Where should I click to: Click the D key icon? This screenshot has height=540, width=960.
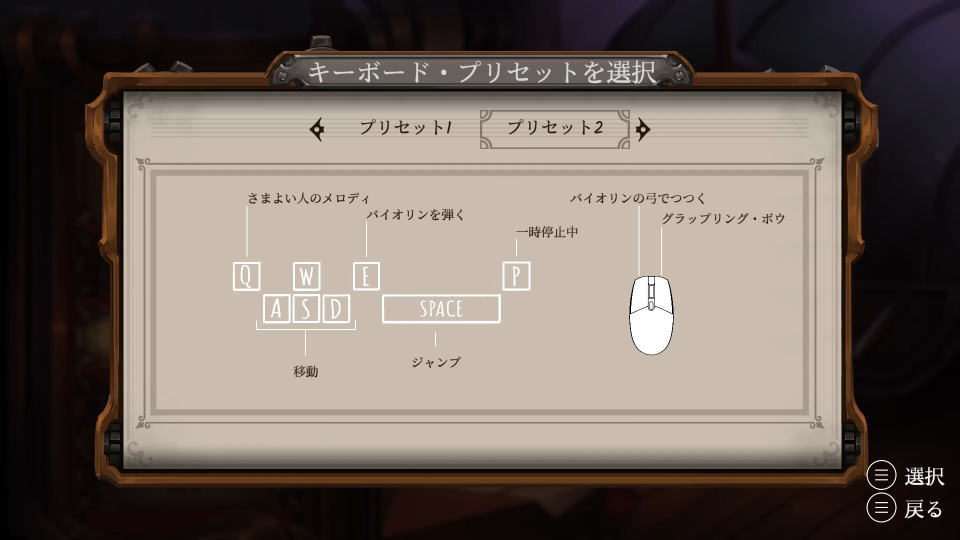point(336,309)
